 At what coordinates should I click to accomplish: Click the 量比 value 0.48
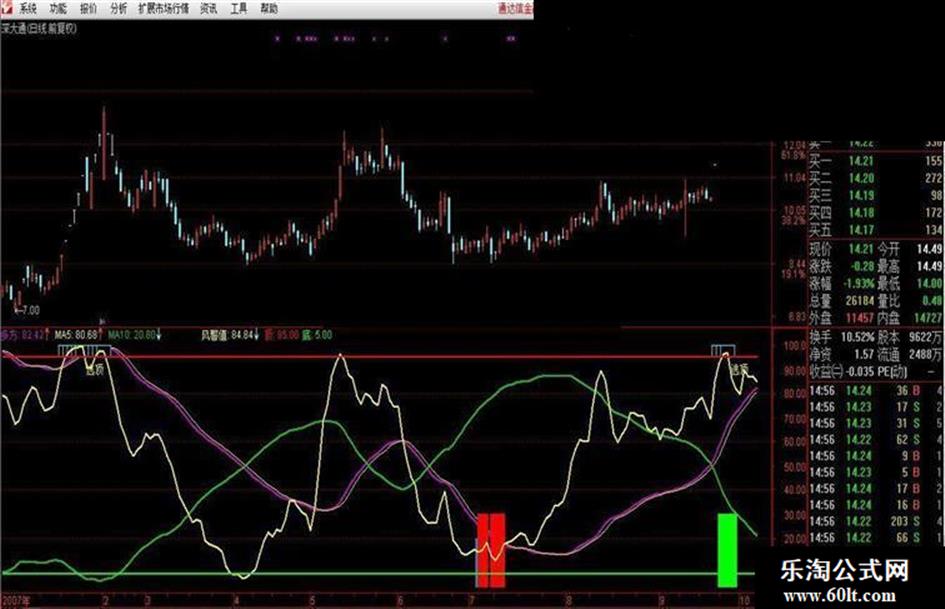point(932,300)
